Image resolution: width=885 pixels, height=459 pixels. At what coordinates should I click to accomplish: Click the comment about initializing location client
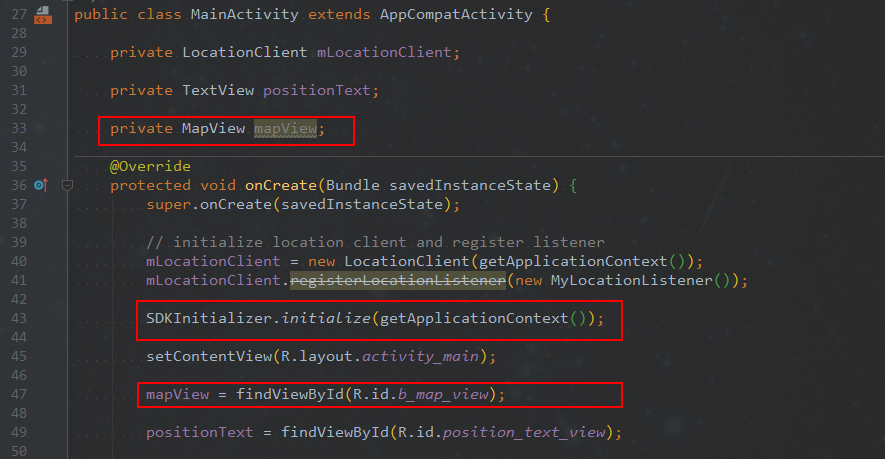pyautogui.click(x=375, y=242)
